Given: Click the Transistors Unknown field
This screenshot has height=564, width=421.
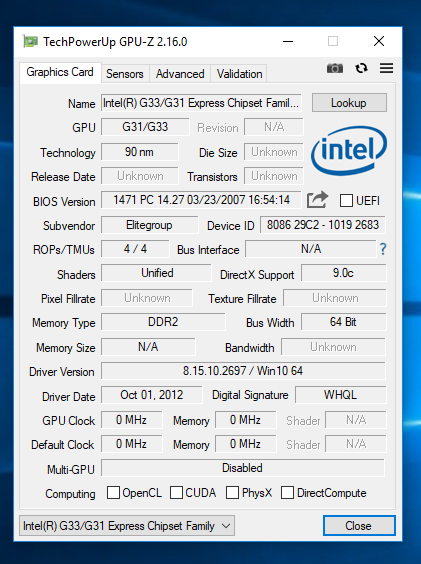Looking at the screenshot, I should (x=274, y=176).
